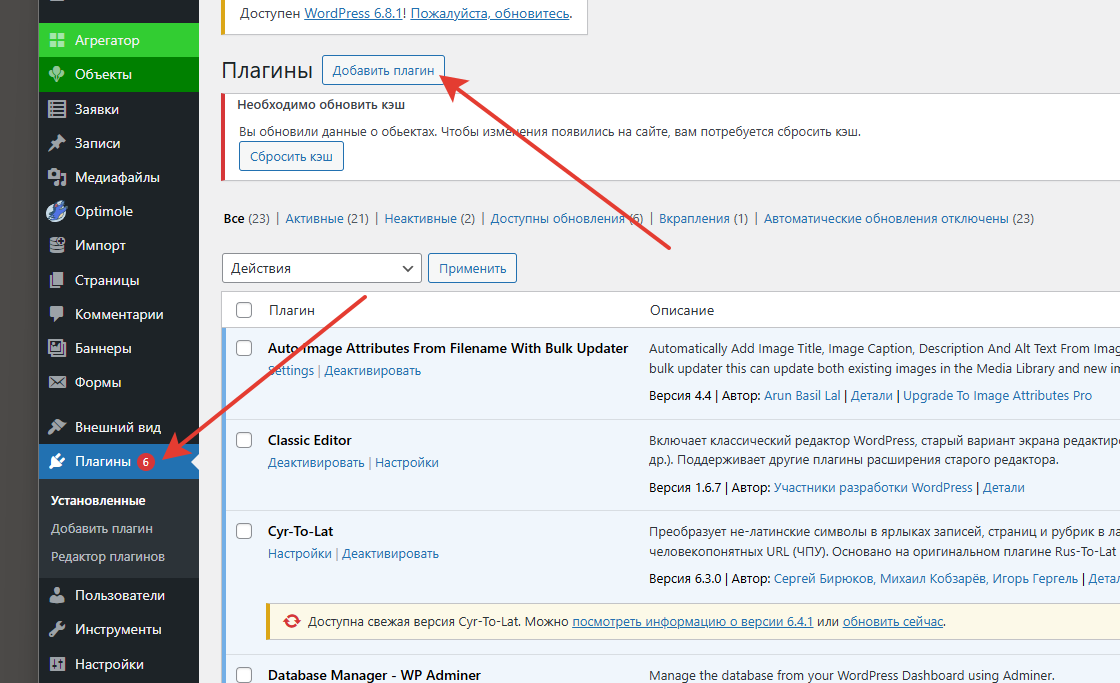Select the Cyr-To-Lat plugin checkbox

coord(244,531)
